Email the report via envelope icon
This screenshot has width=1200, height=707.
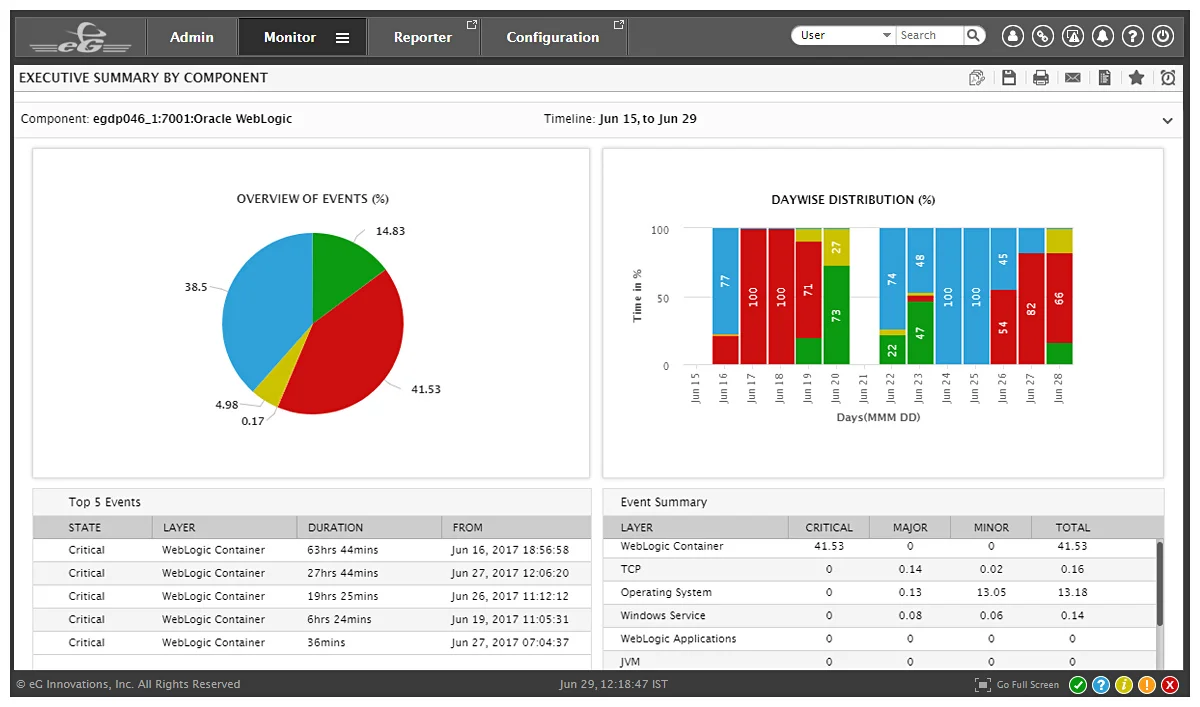(1073, 78)
